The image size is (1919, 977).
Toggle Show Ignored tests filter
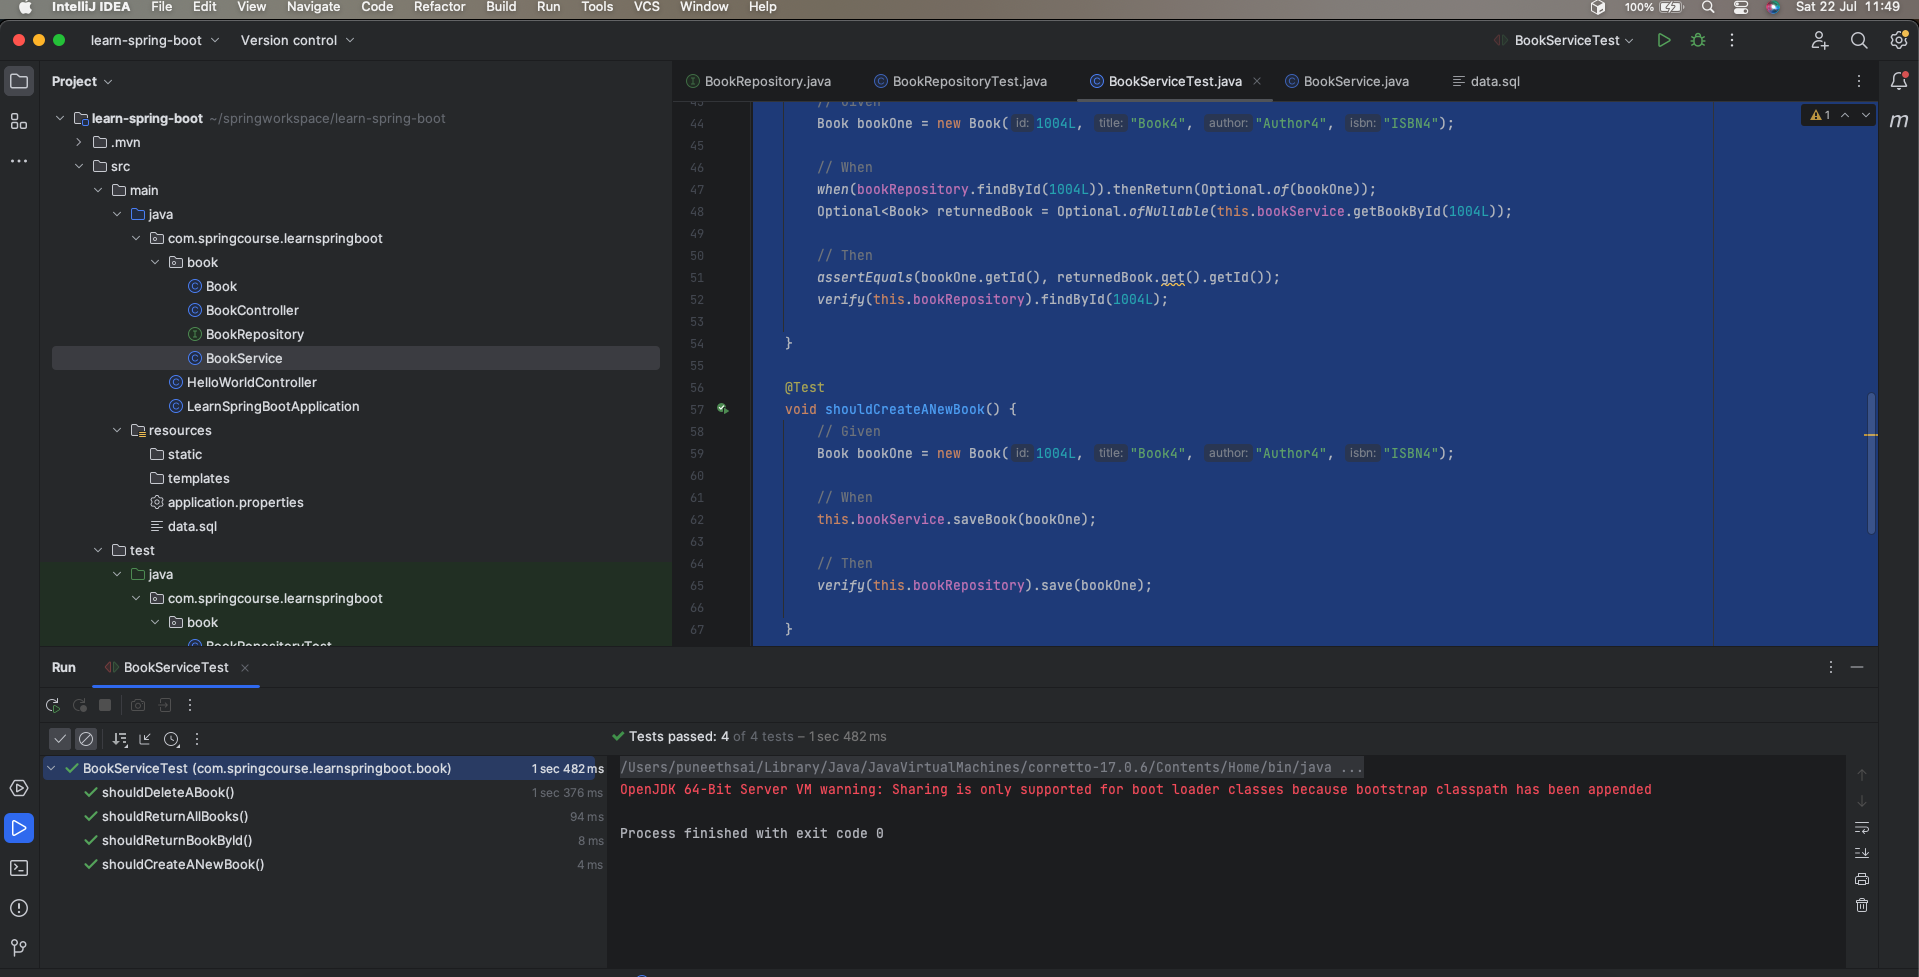point(86,739)
